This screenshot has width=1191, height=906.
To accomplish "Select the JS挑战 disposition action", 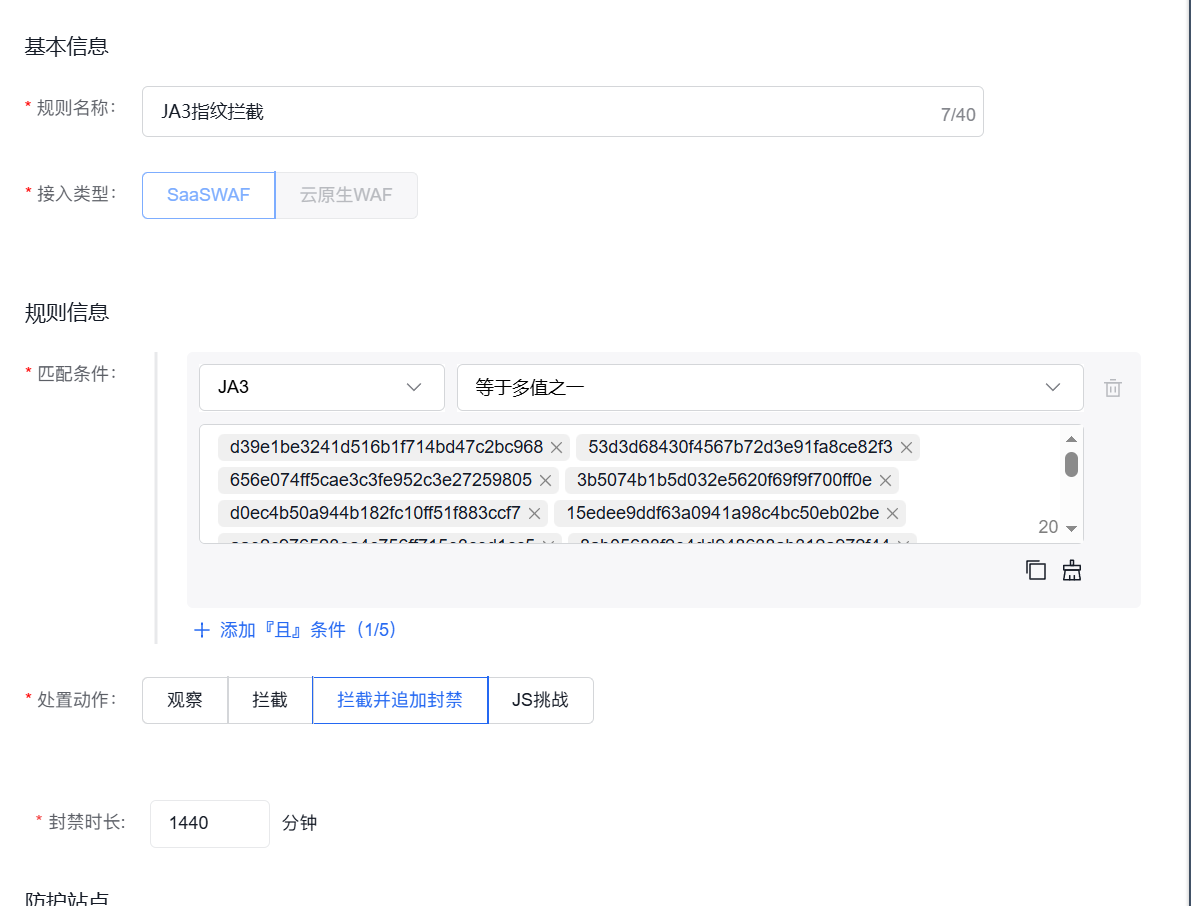I will (x=540, y=700).
